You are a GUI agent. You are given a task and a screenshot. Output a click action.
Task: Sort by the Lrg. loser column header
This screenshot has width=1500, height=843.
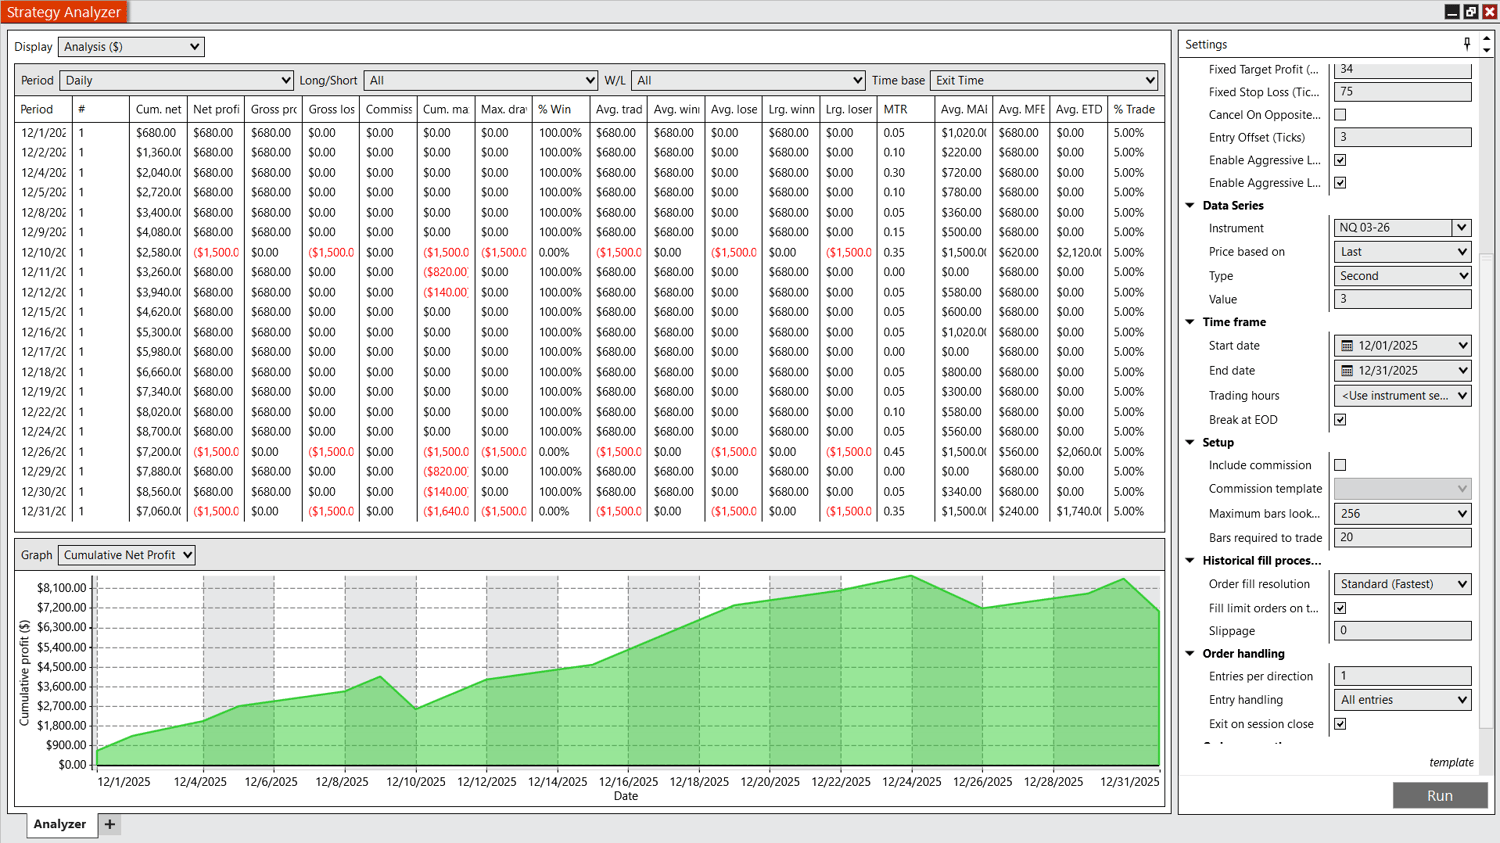coord(848,109)
